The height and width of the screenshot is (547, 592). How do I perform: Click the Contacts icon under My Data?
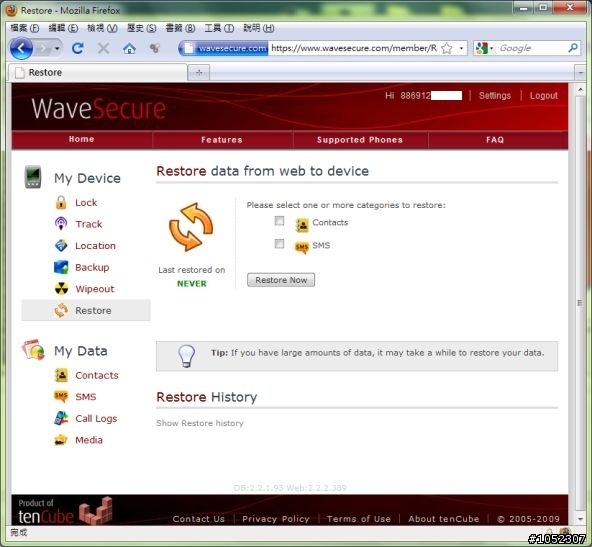point(61,375)
